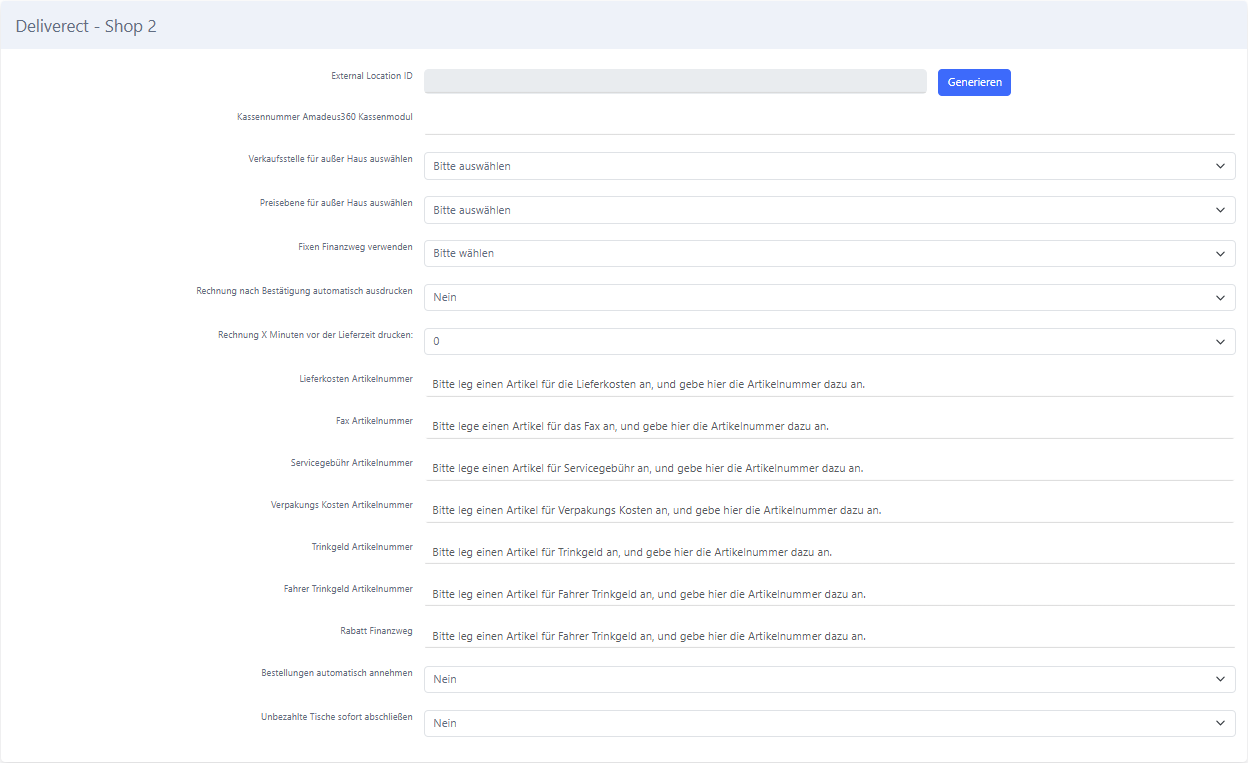Click the Bestellungen automatisch annehmen label
This screenshot has height=763, width=1248.
(337, 674)
